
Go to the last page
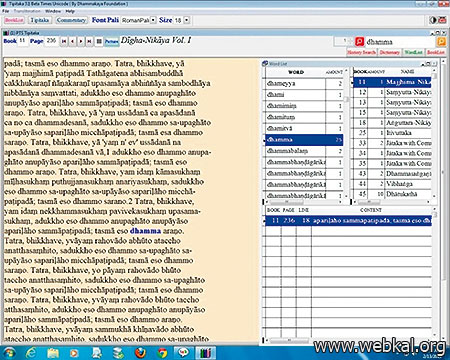click(89, 41)
